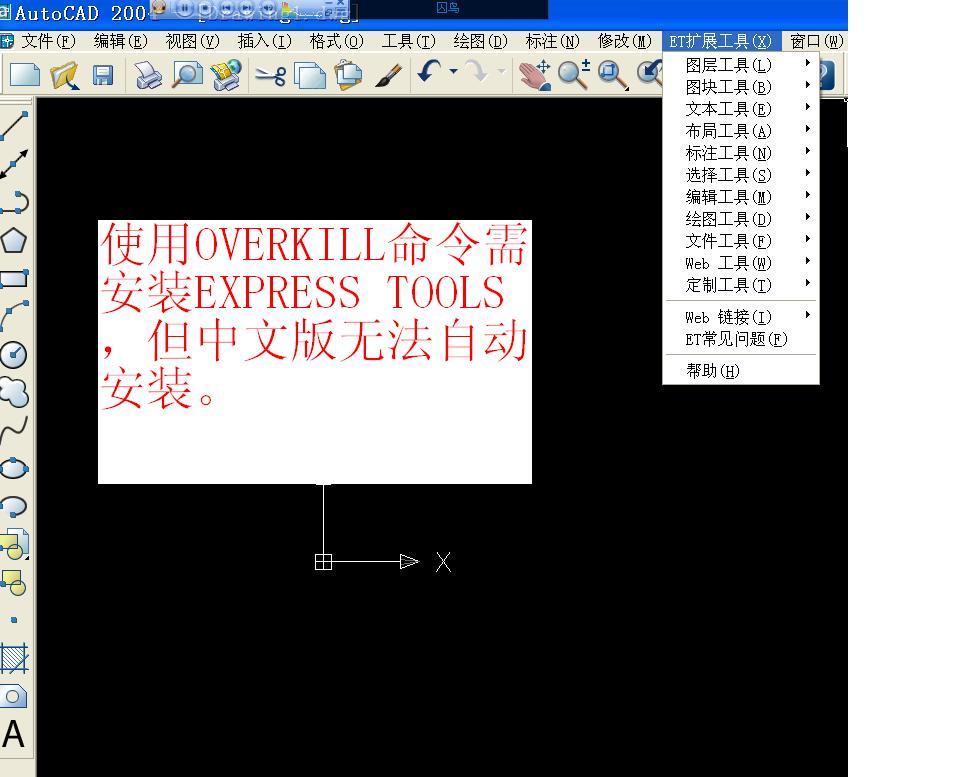Select the Point tool
960x777 pixels.
[x=14, y=620]
